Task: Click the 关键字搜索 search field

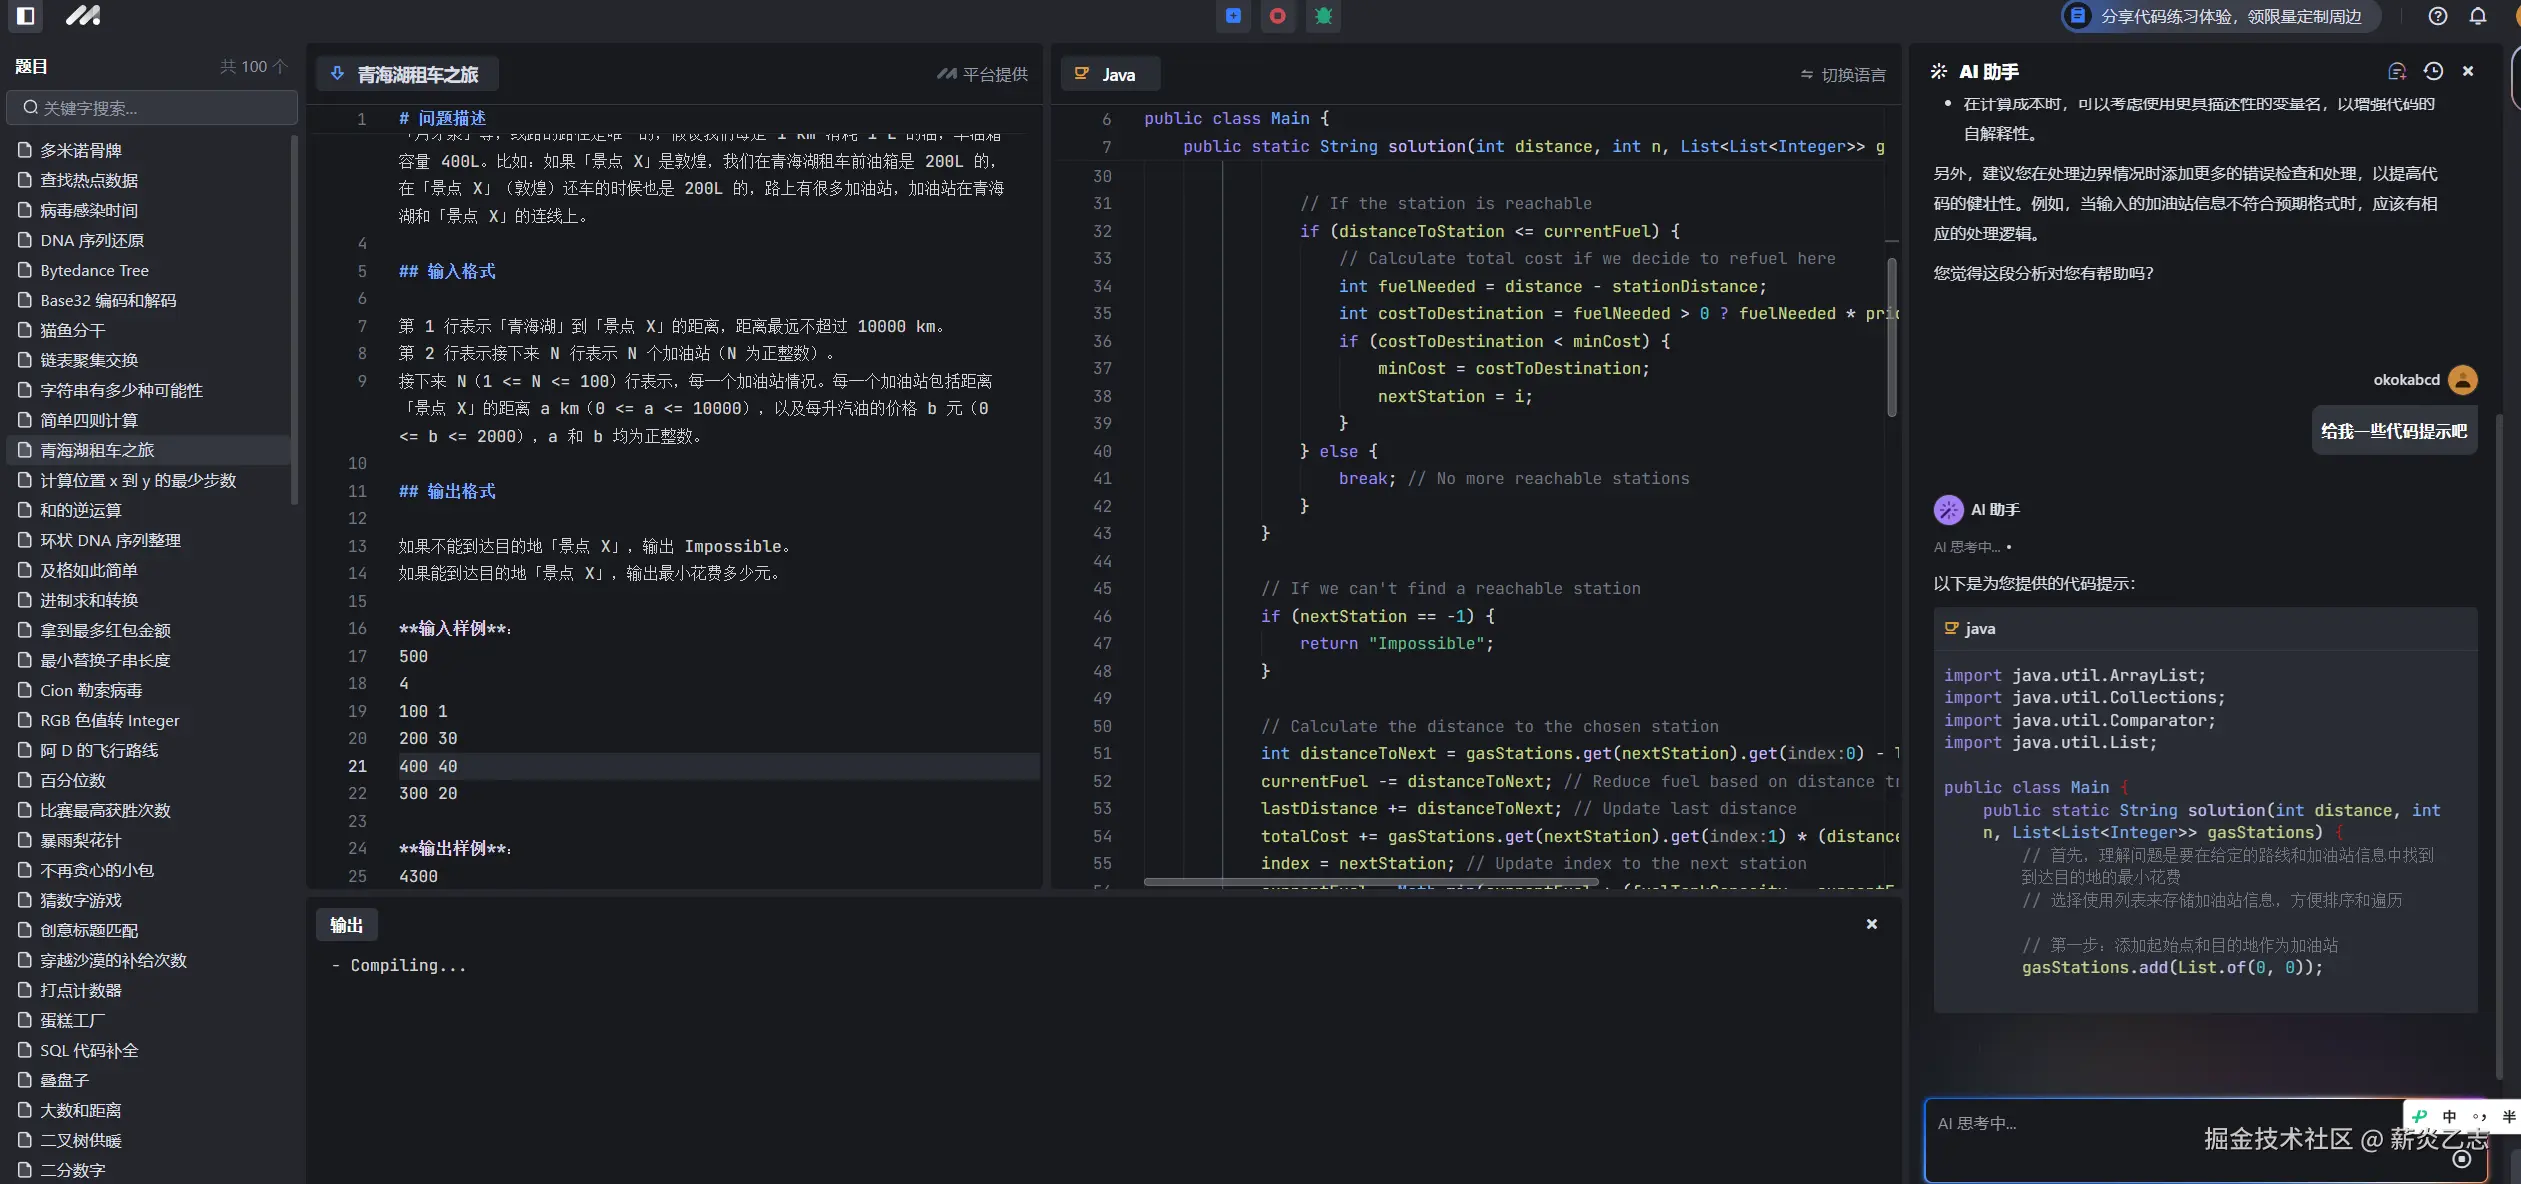Action: (152, 108)
